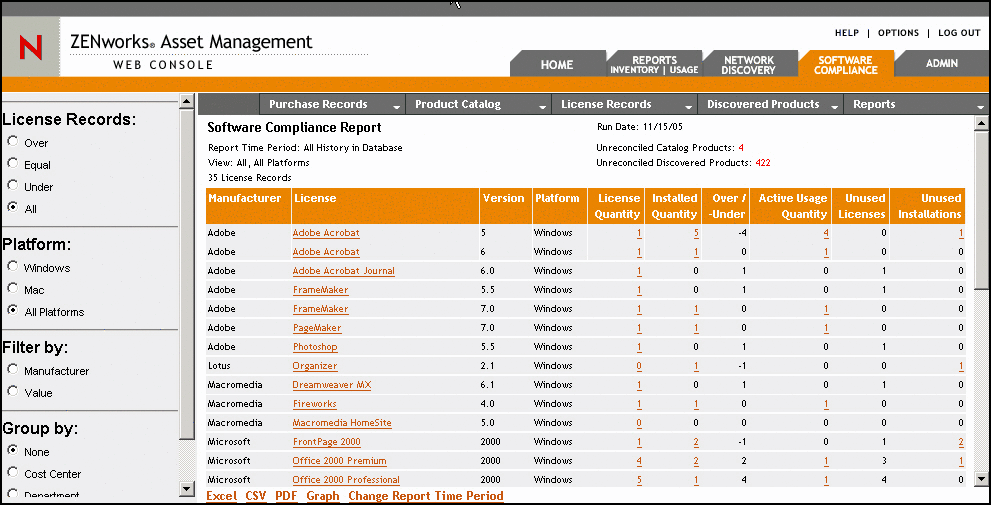
Task: Open the License Records dropdown menu
Action: pyautogui.click(x=625, y=104)
